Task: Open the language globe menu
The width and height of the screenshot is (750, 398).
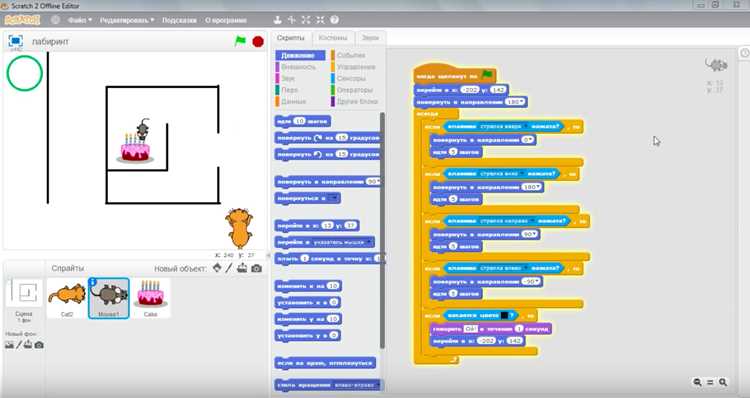Action: tap(55, 20)
